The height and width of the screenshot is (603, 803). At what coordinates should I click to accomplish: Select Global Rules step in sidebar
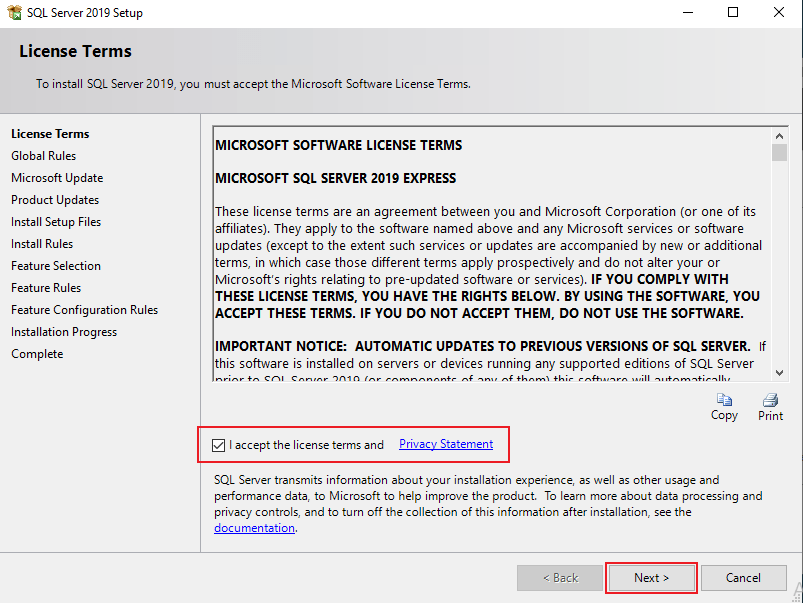tap(43, 156)
